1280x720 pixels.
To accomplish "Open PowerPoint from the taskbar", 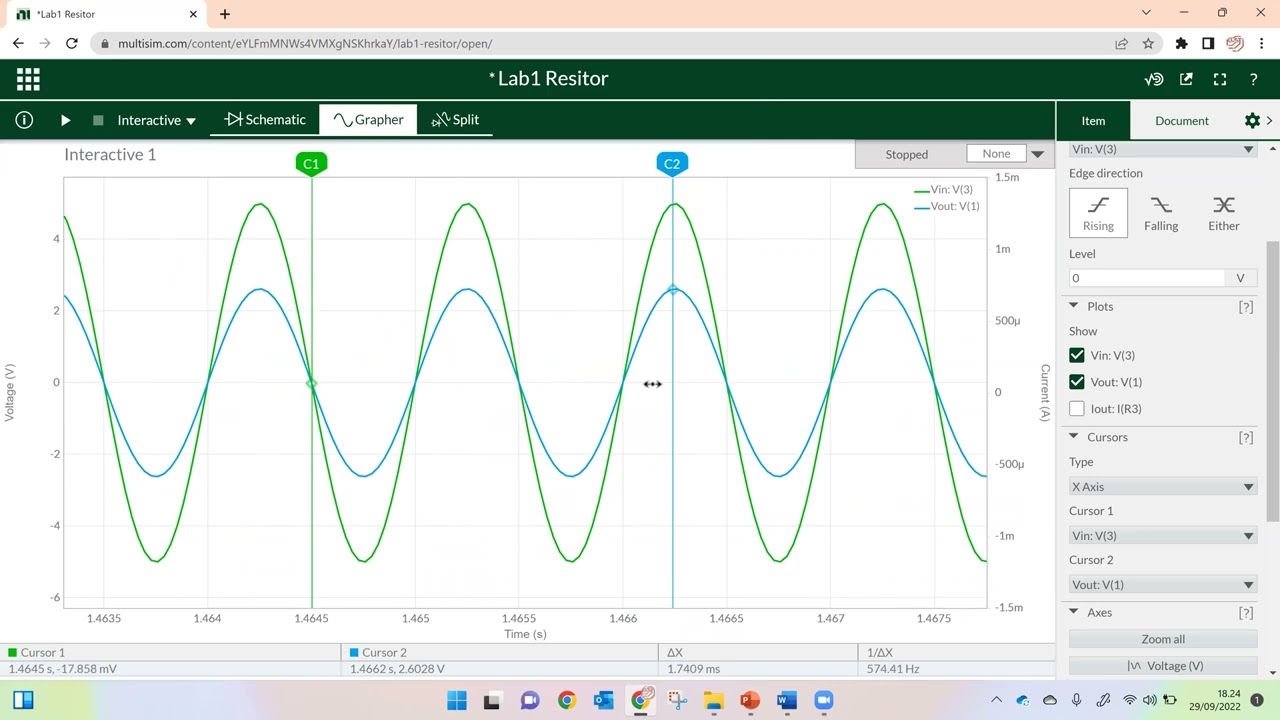I will click(x=750, y=700).
